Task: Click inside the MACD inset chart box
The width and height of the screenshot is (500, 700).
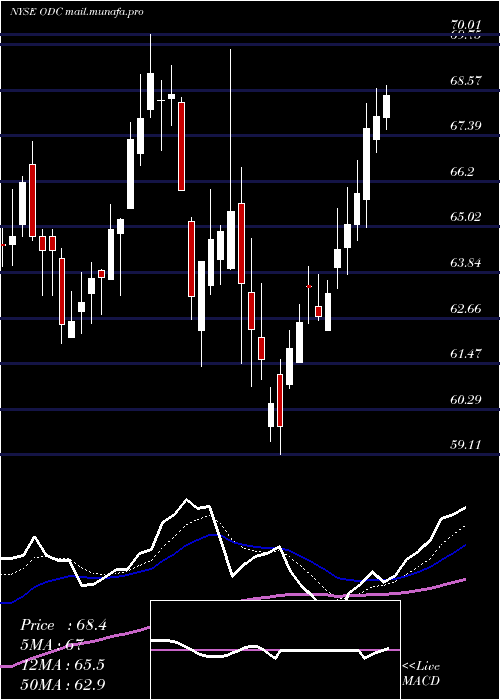Action: tap(275, 650)
